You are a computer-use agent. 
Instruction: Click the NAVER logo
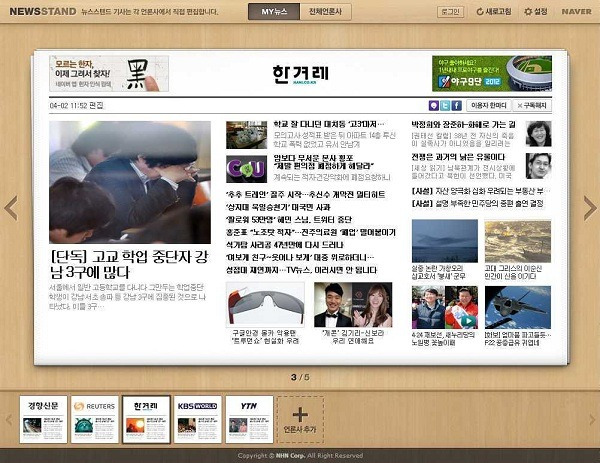pyautogui.click(x=576, y=12)
